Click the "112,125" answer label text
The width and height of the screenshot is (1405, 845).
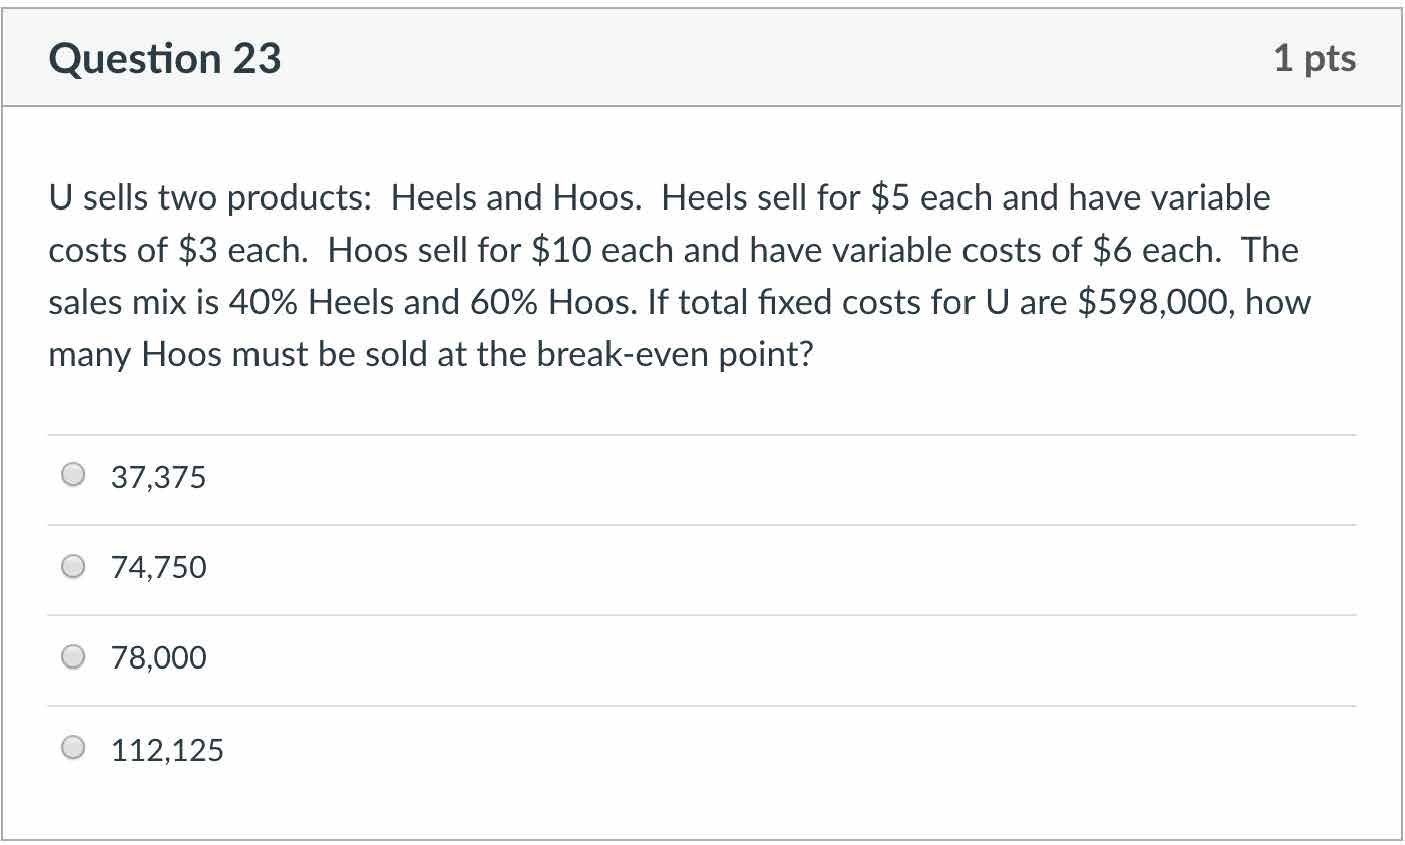pos(167,750)
